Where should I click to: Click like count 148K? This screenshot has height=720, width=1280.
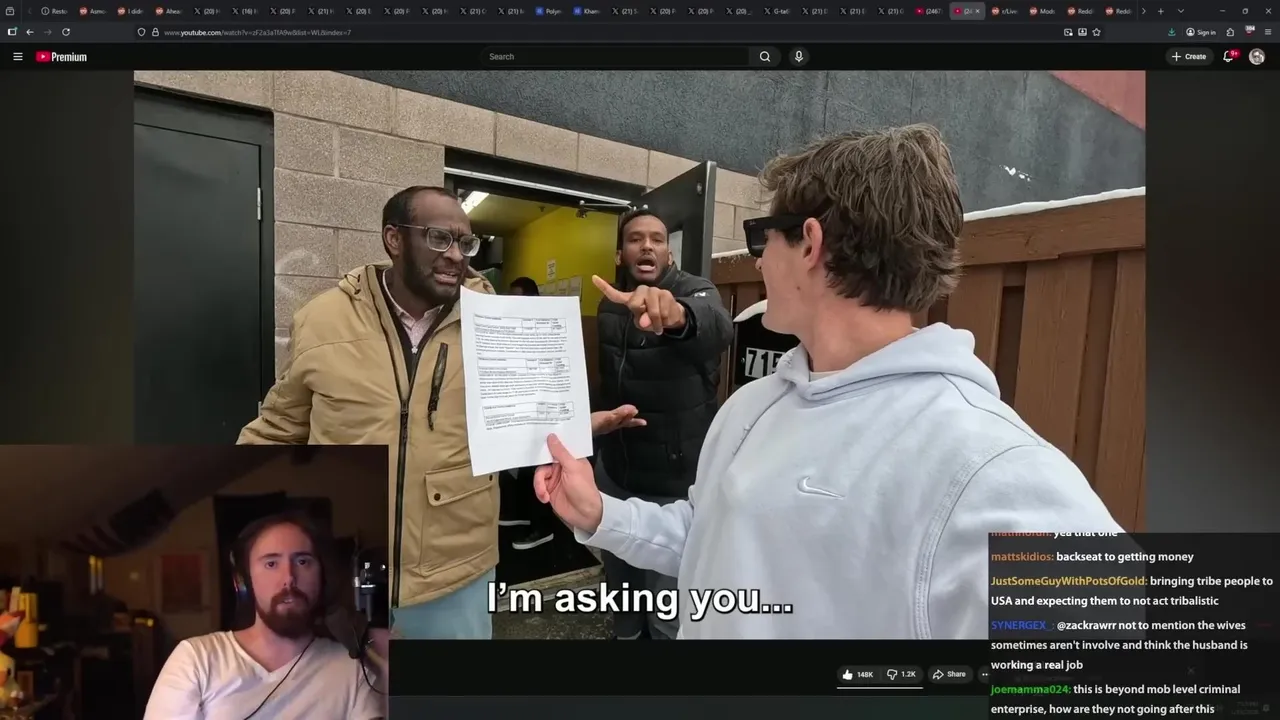point(865,674)
